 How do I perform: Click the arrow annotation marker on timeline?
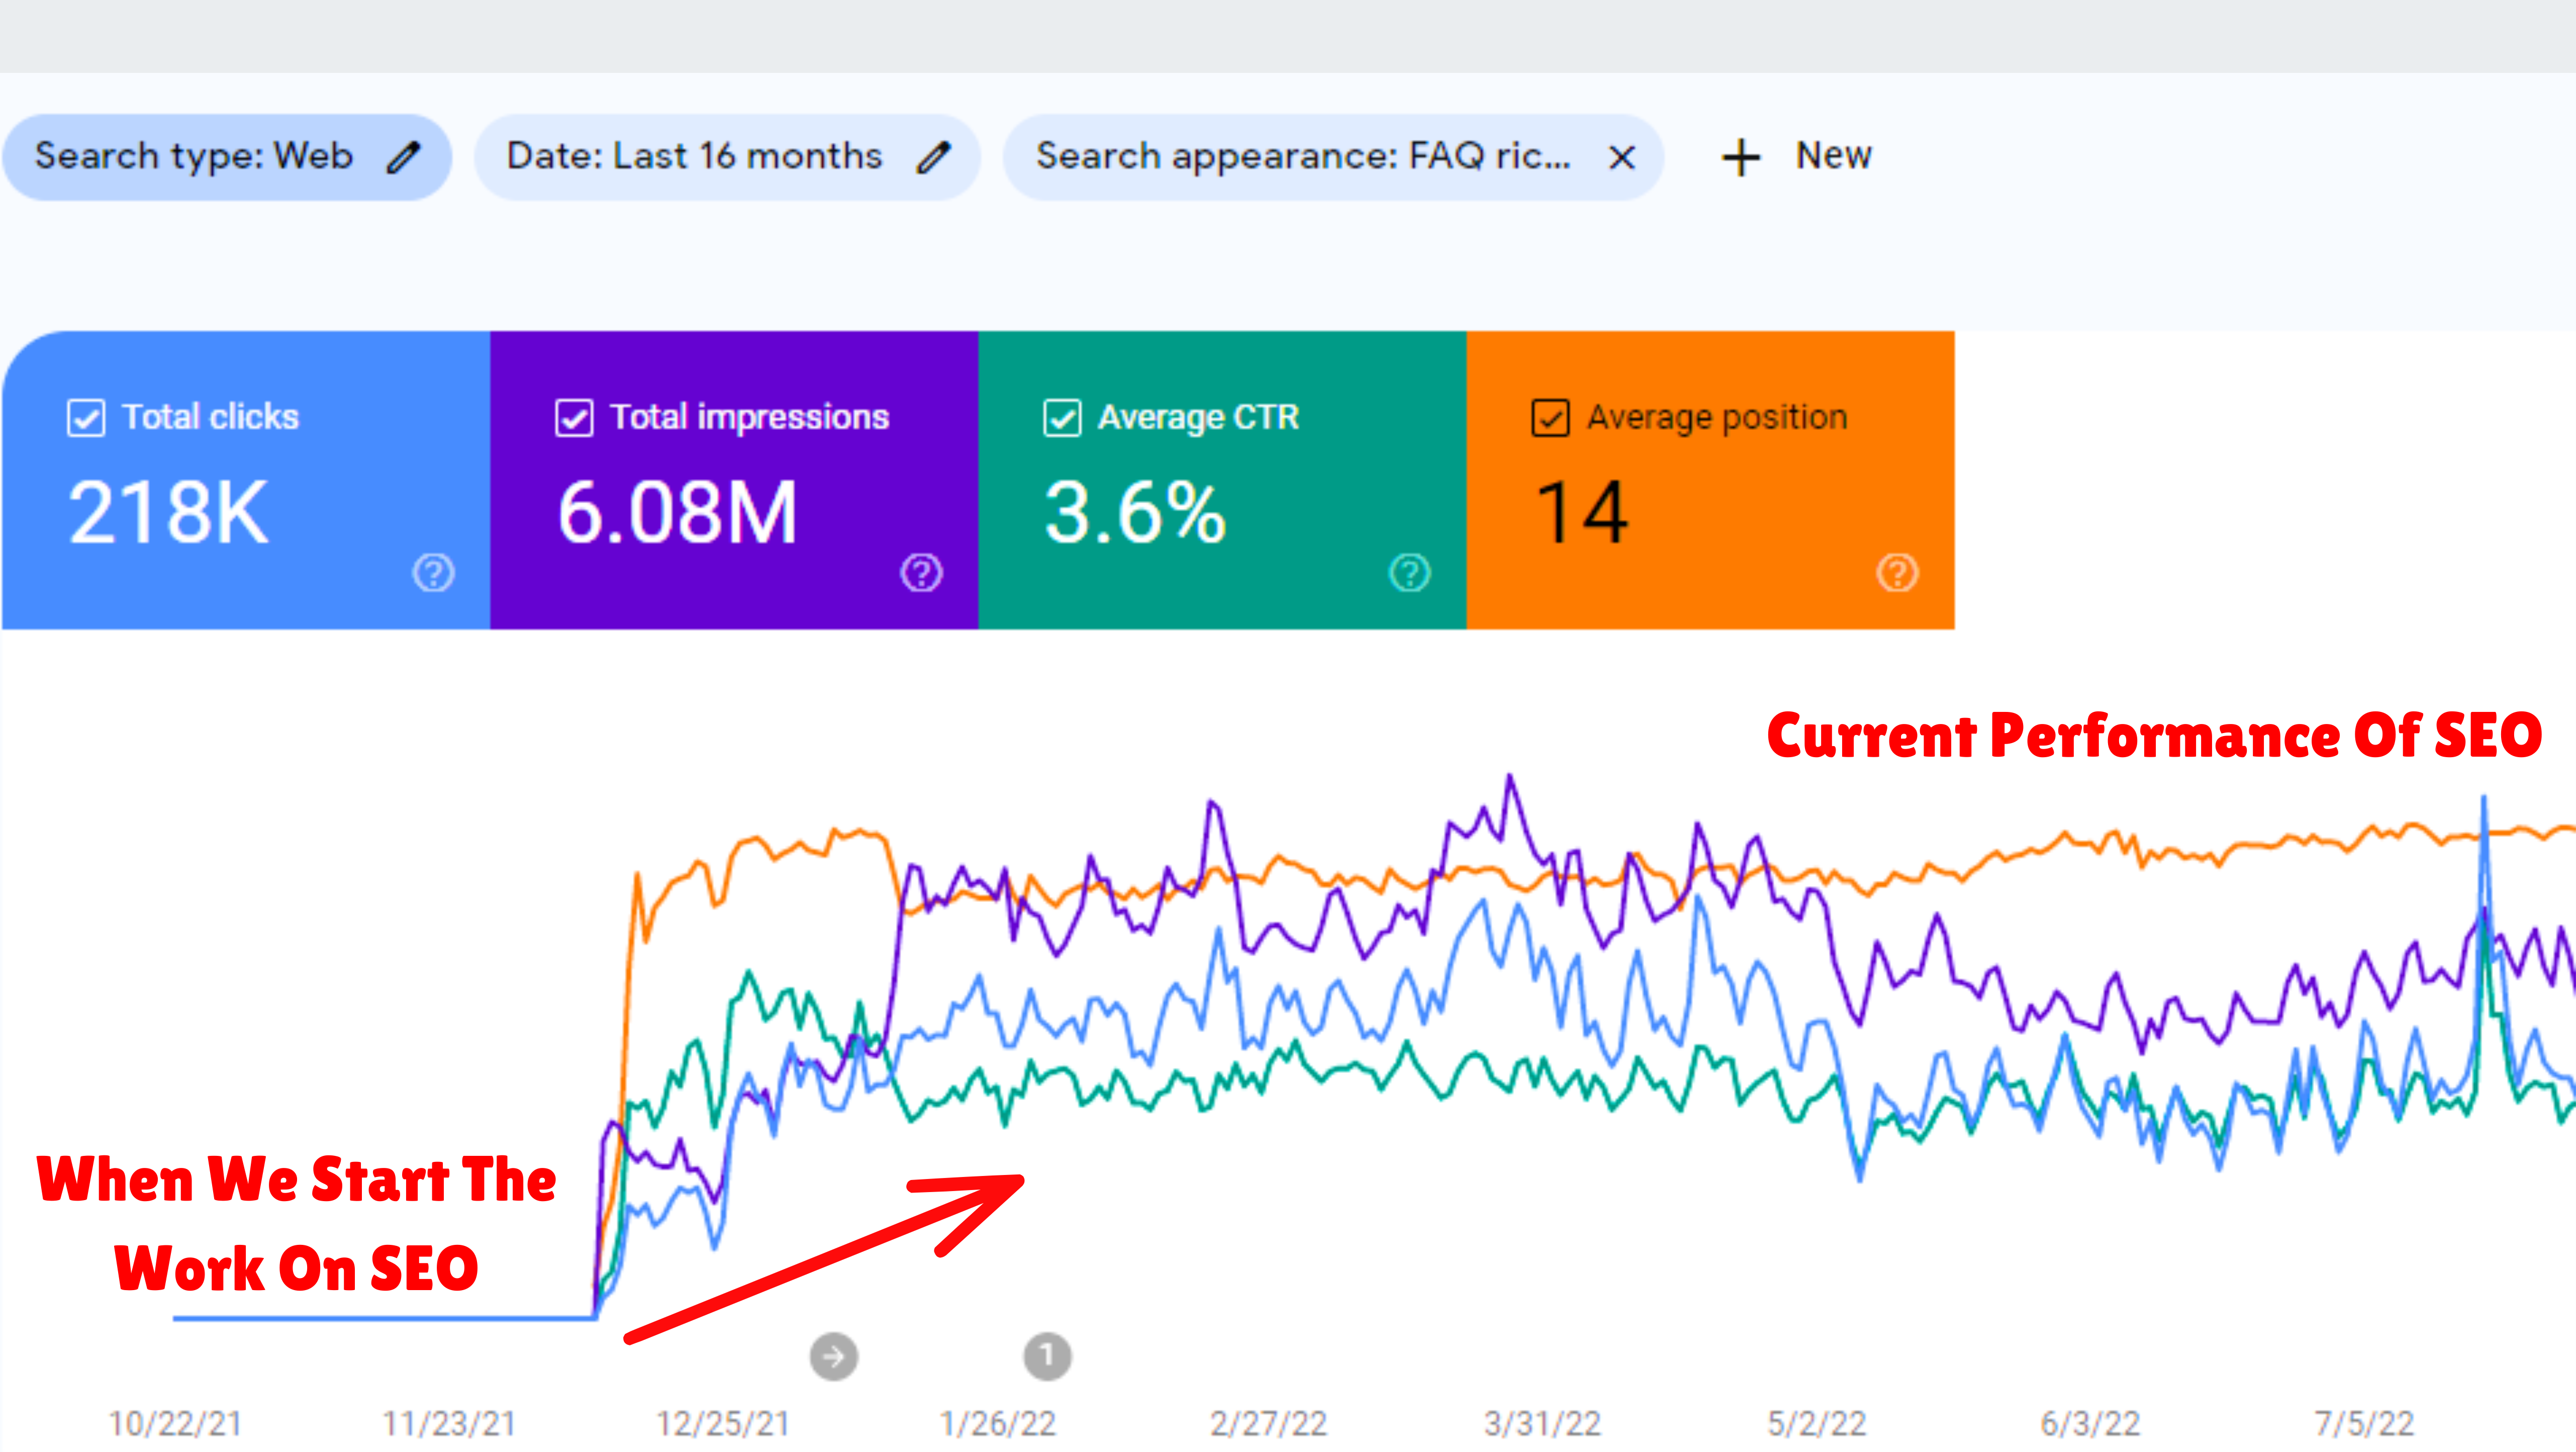click(833, 1356)
